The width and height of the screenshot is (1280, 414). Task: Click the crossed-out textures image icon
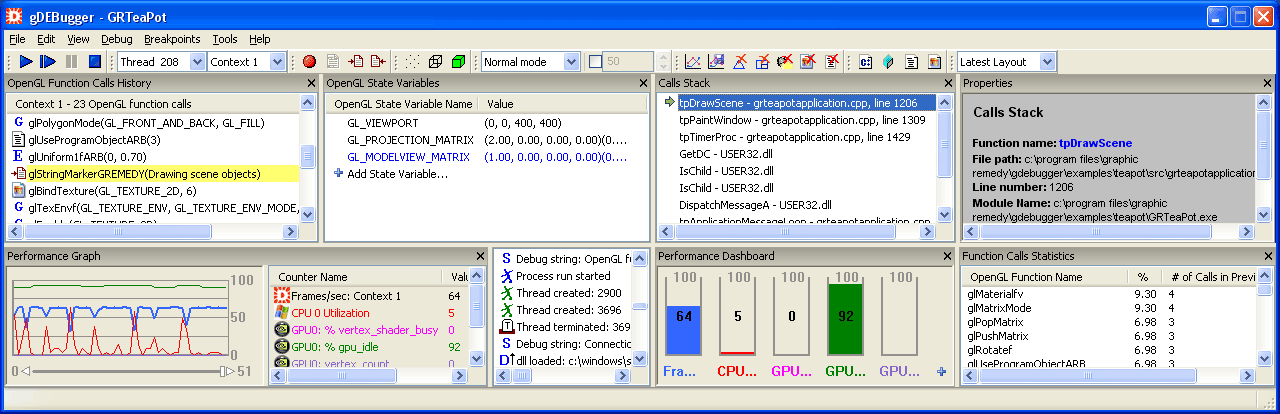(x=809, y=62)
